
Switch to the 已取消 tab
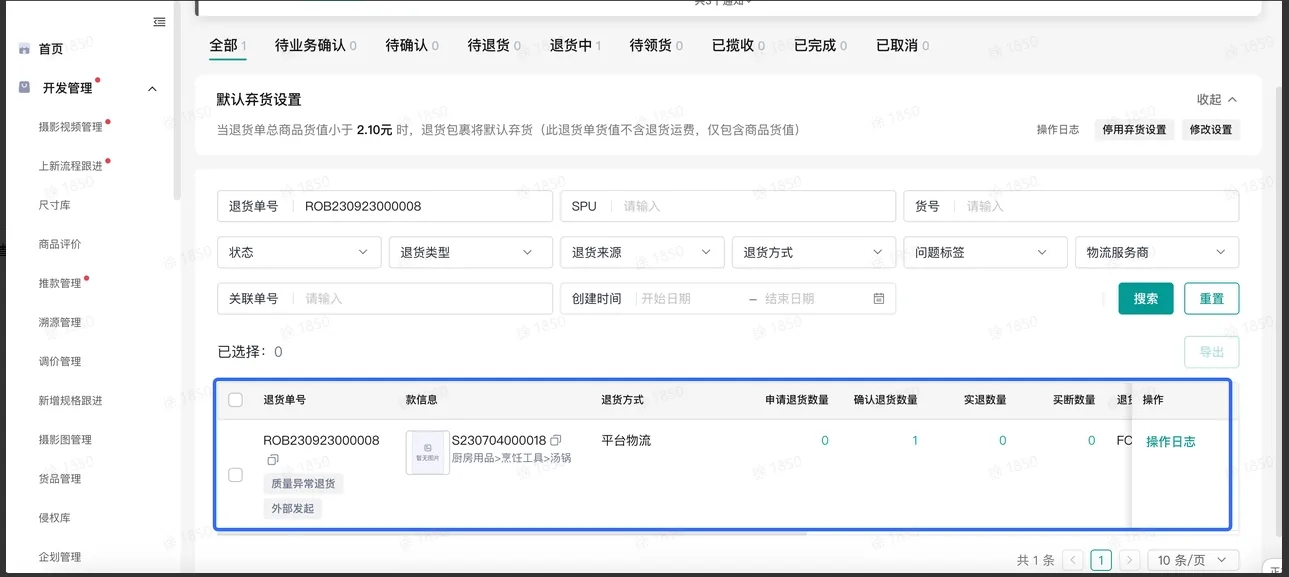coord(903,45)
